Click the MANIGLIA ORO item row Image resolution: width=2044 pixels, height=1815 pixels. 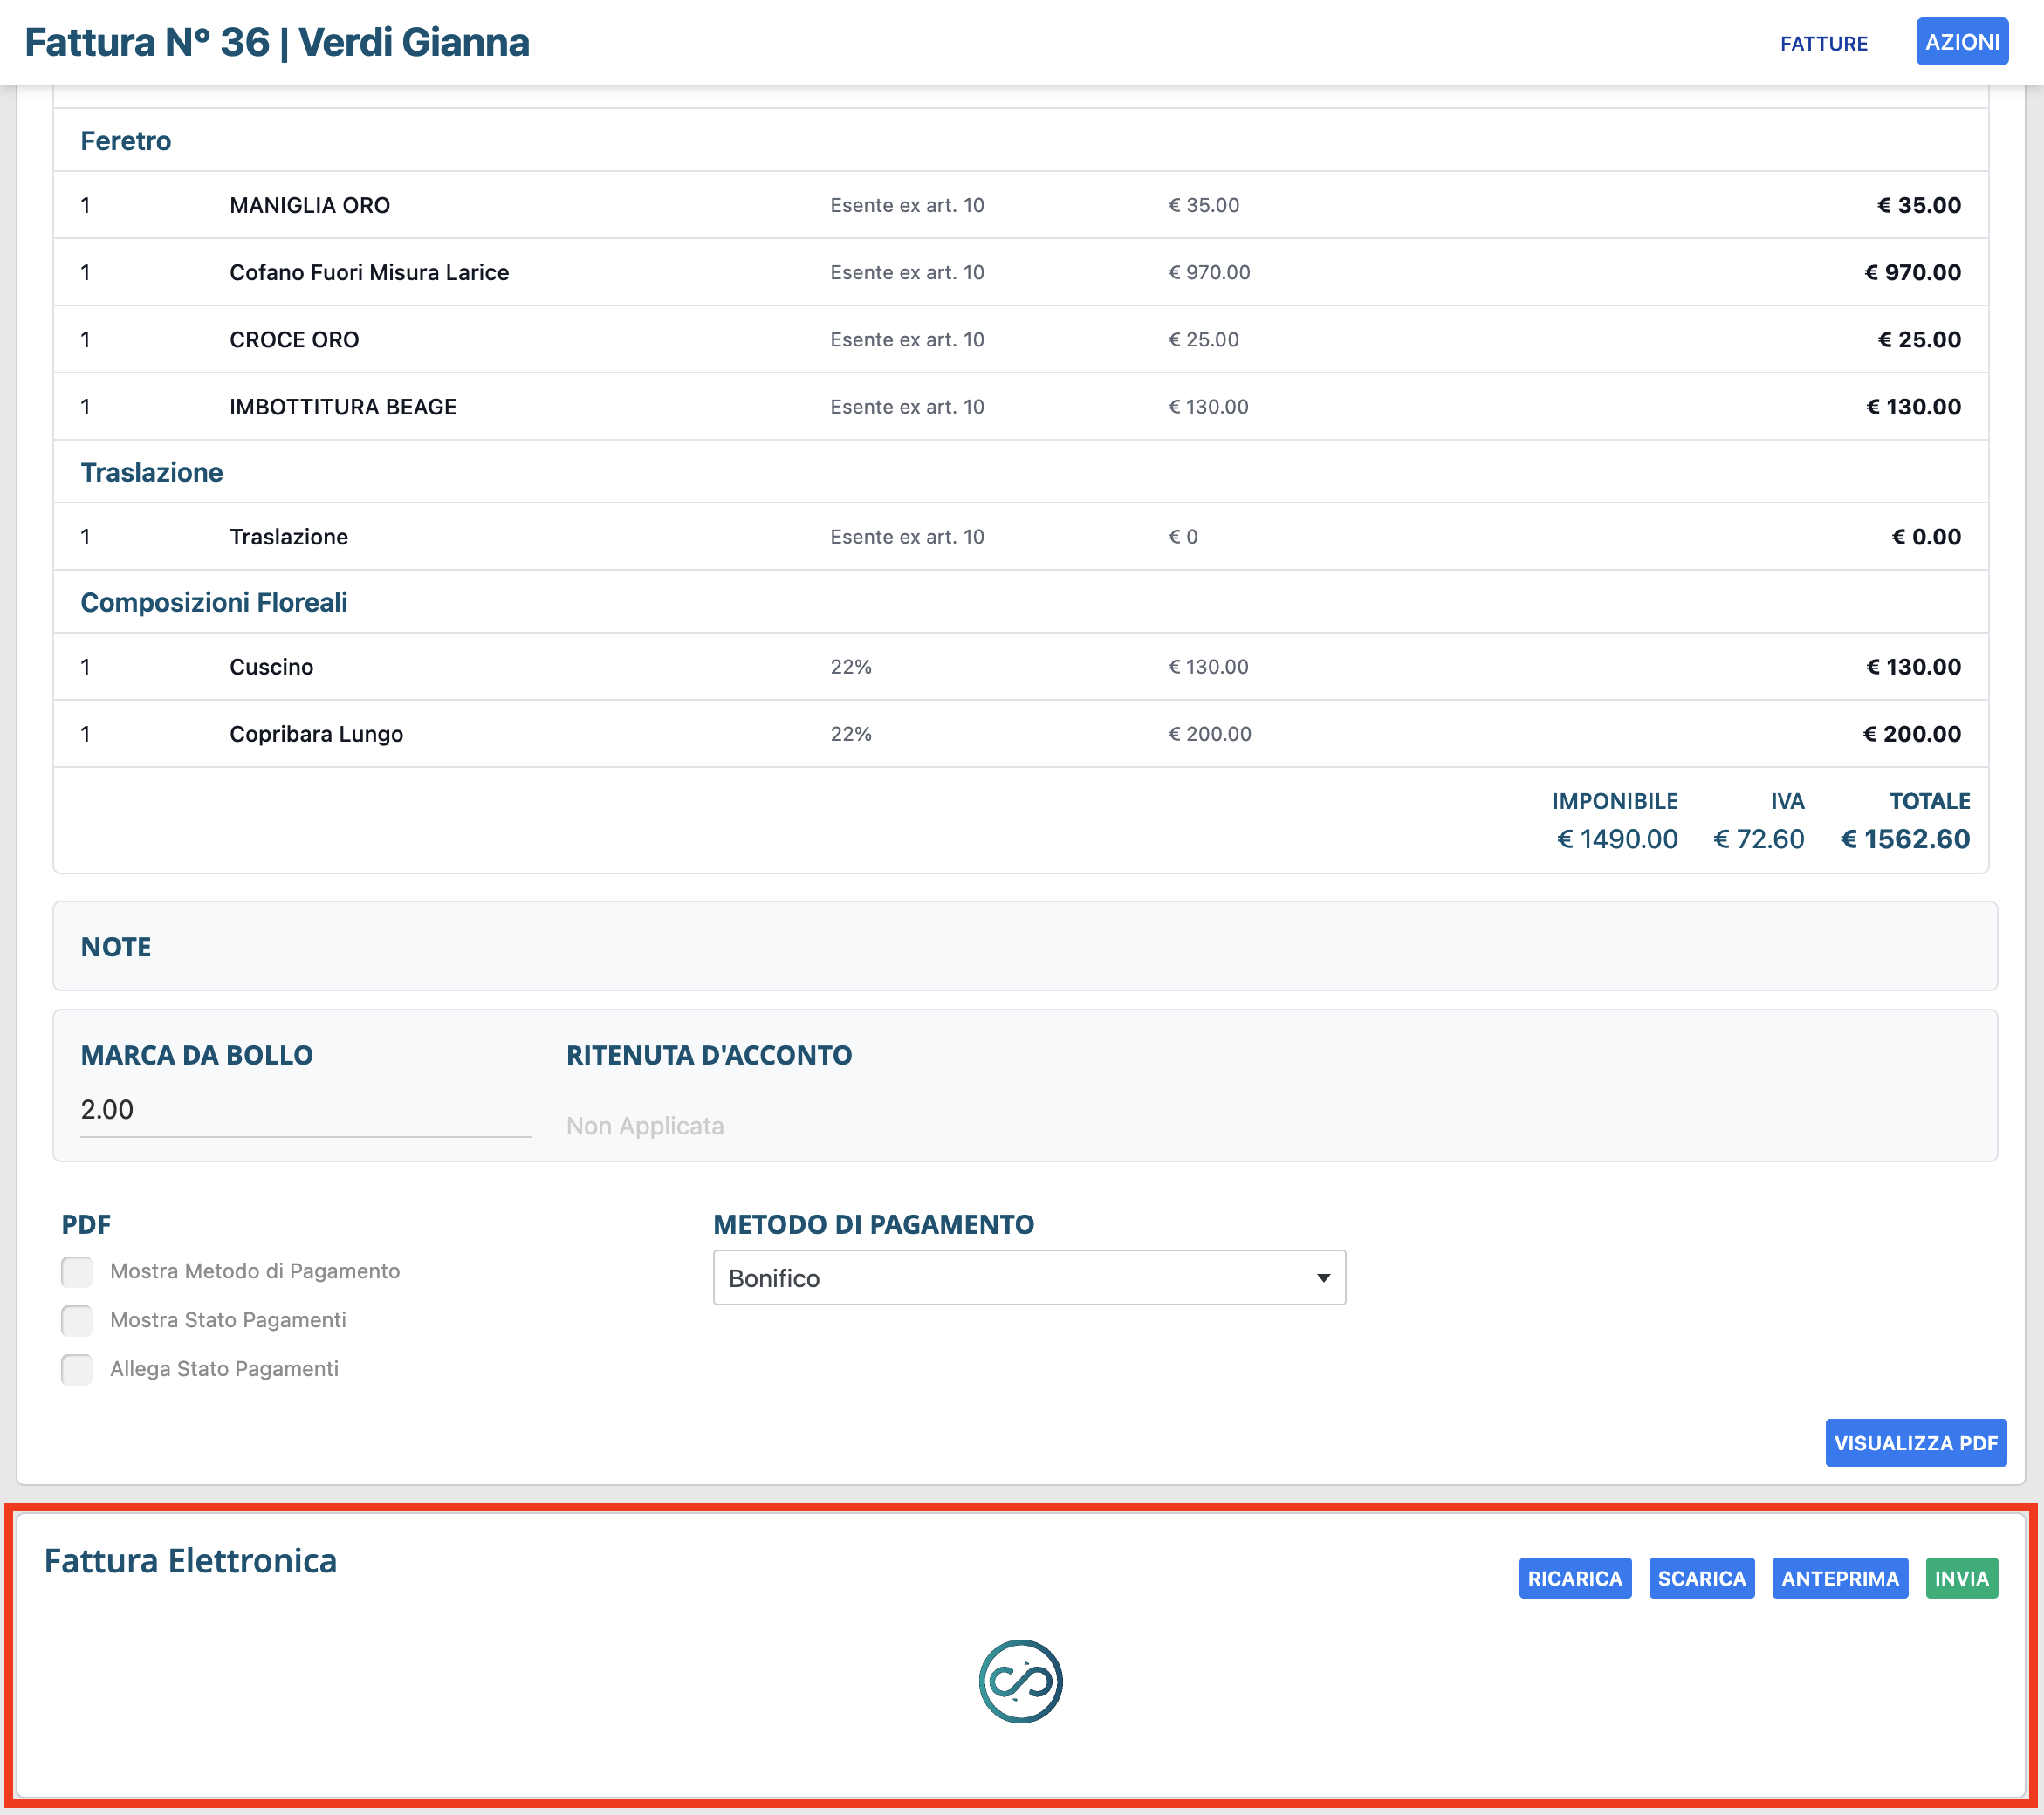(x=310, y=205)
